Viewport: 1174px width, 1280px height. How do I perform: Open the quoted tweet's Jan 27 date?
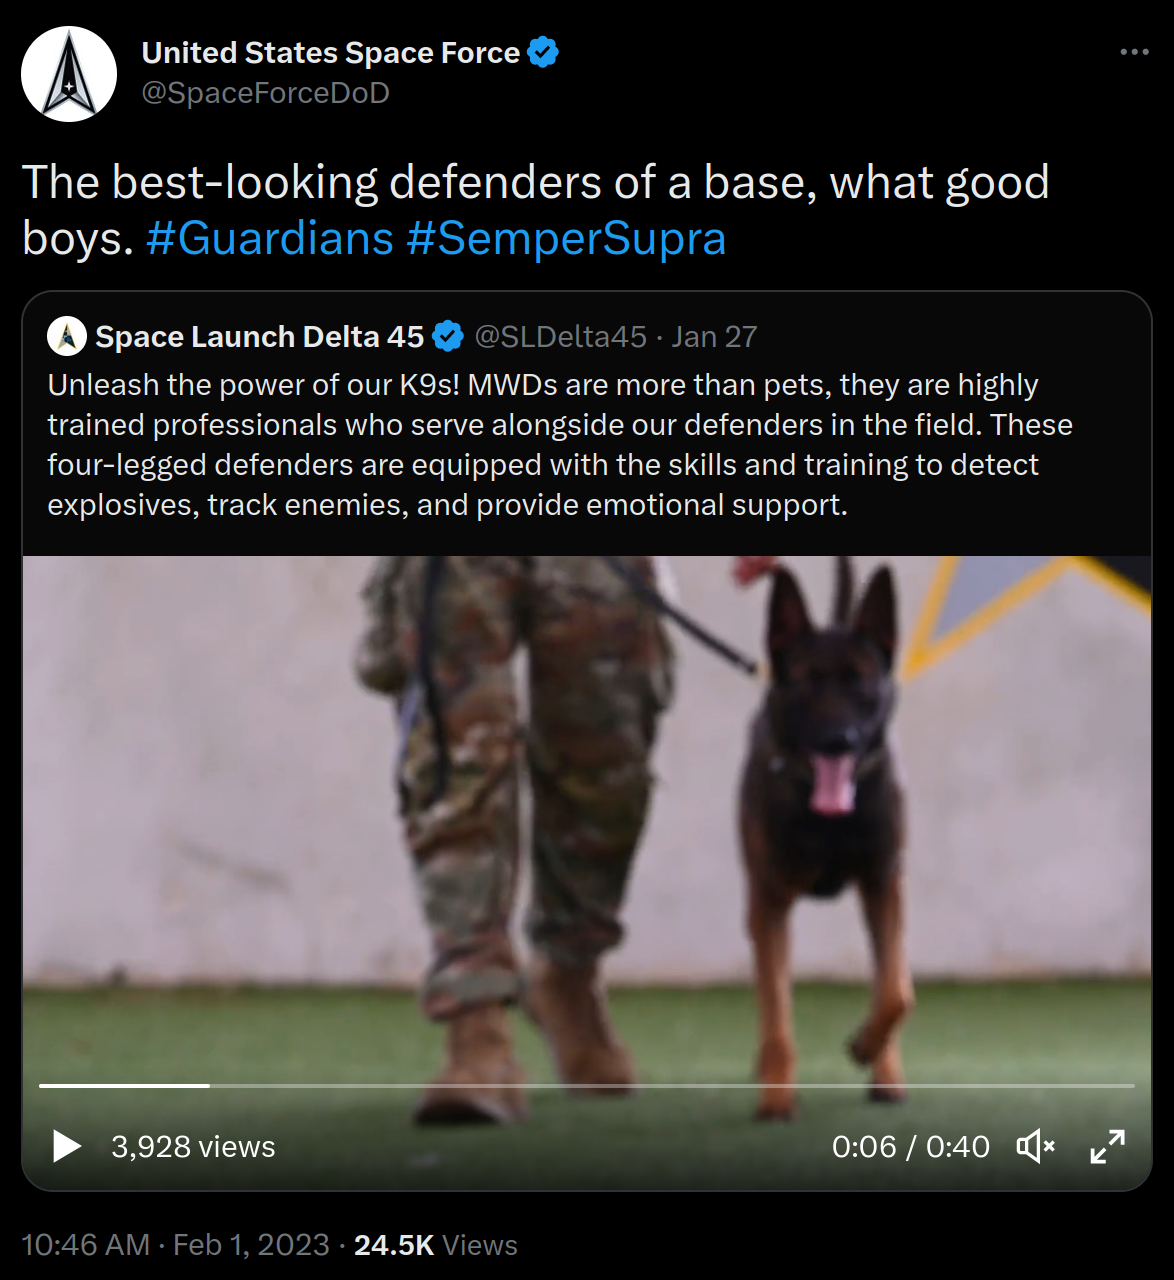[714, 337]
